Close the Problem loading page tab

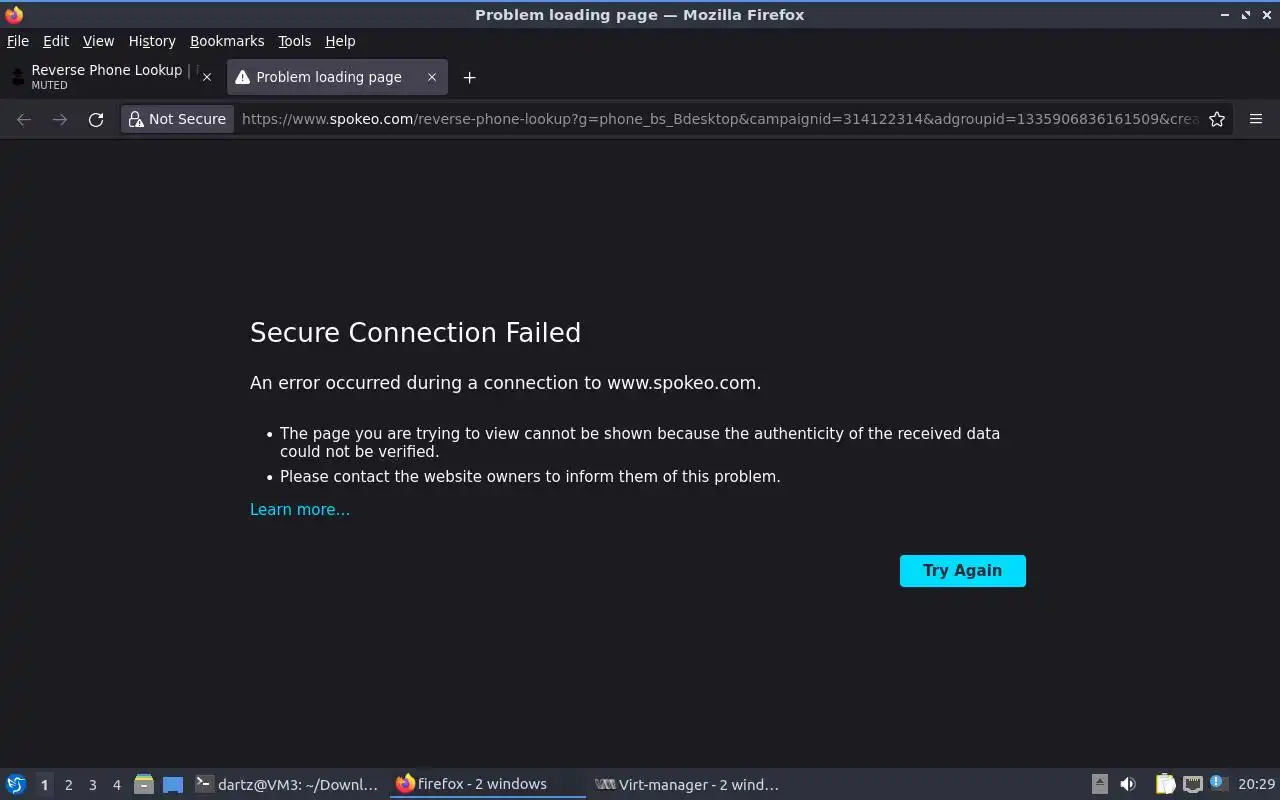tap(432, 77)
